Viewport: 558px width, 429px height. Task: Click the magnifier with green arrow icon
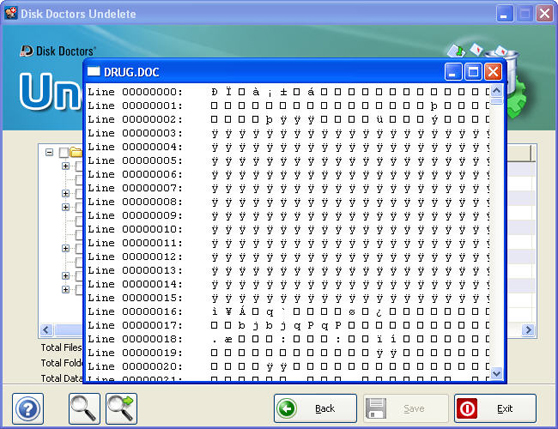point(121,409)
